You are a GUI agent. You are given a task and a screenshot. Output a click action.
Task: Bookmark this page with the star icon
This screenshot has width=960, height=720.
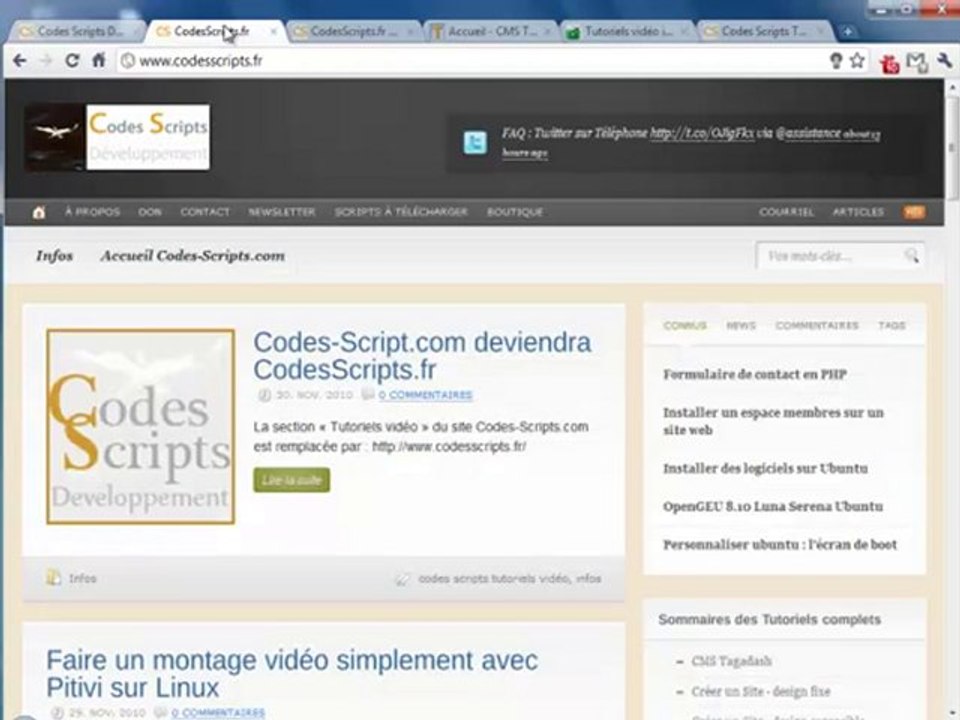click(x=857, y=60)
